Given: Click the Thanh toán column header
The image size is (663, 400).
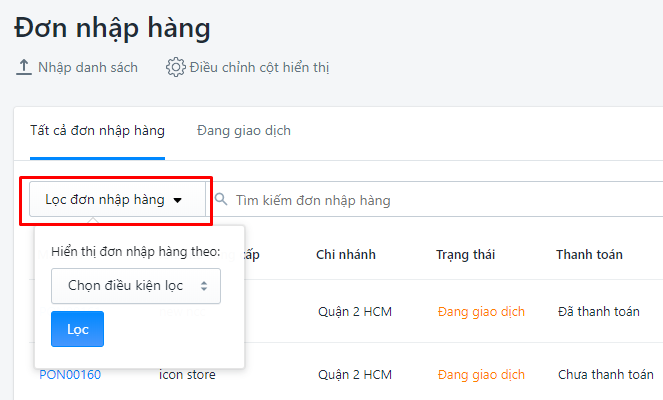Looking at the screenshot, I should (589, 255).
